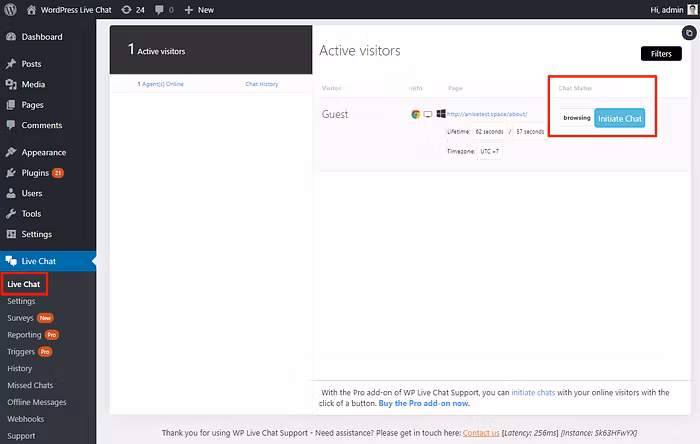This screenshot has height=444, width=700.
Task: Click the admin avatar in top-right corner
Action: (692, 9)
